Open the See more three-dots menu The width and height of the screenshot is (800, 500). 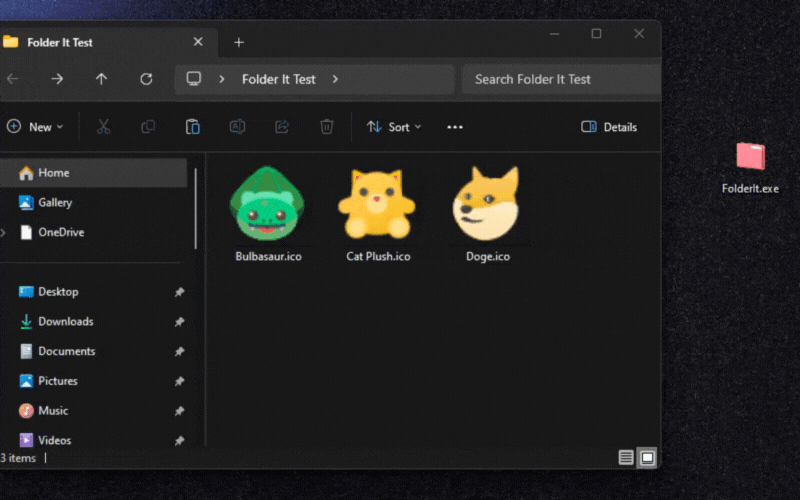455,127
